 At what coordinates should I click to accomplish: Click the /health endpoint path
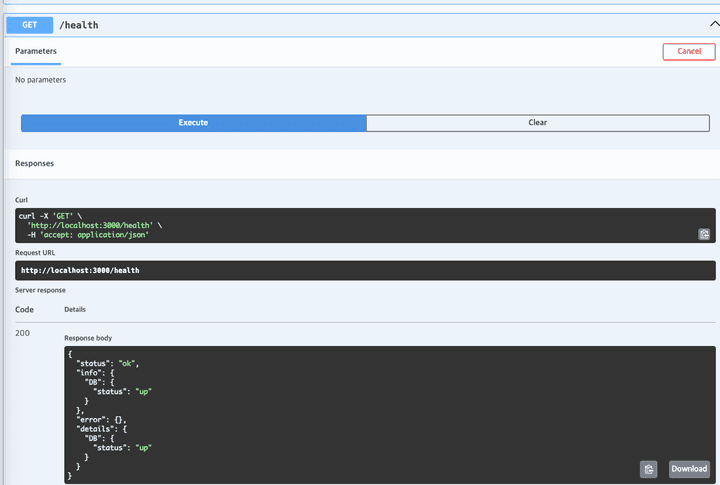coord(79,24)
